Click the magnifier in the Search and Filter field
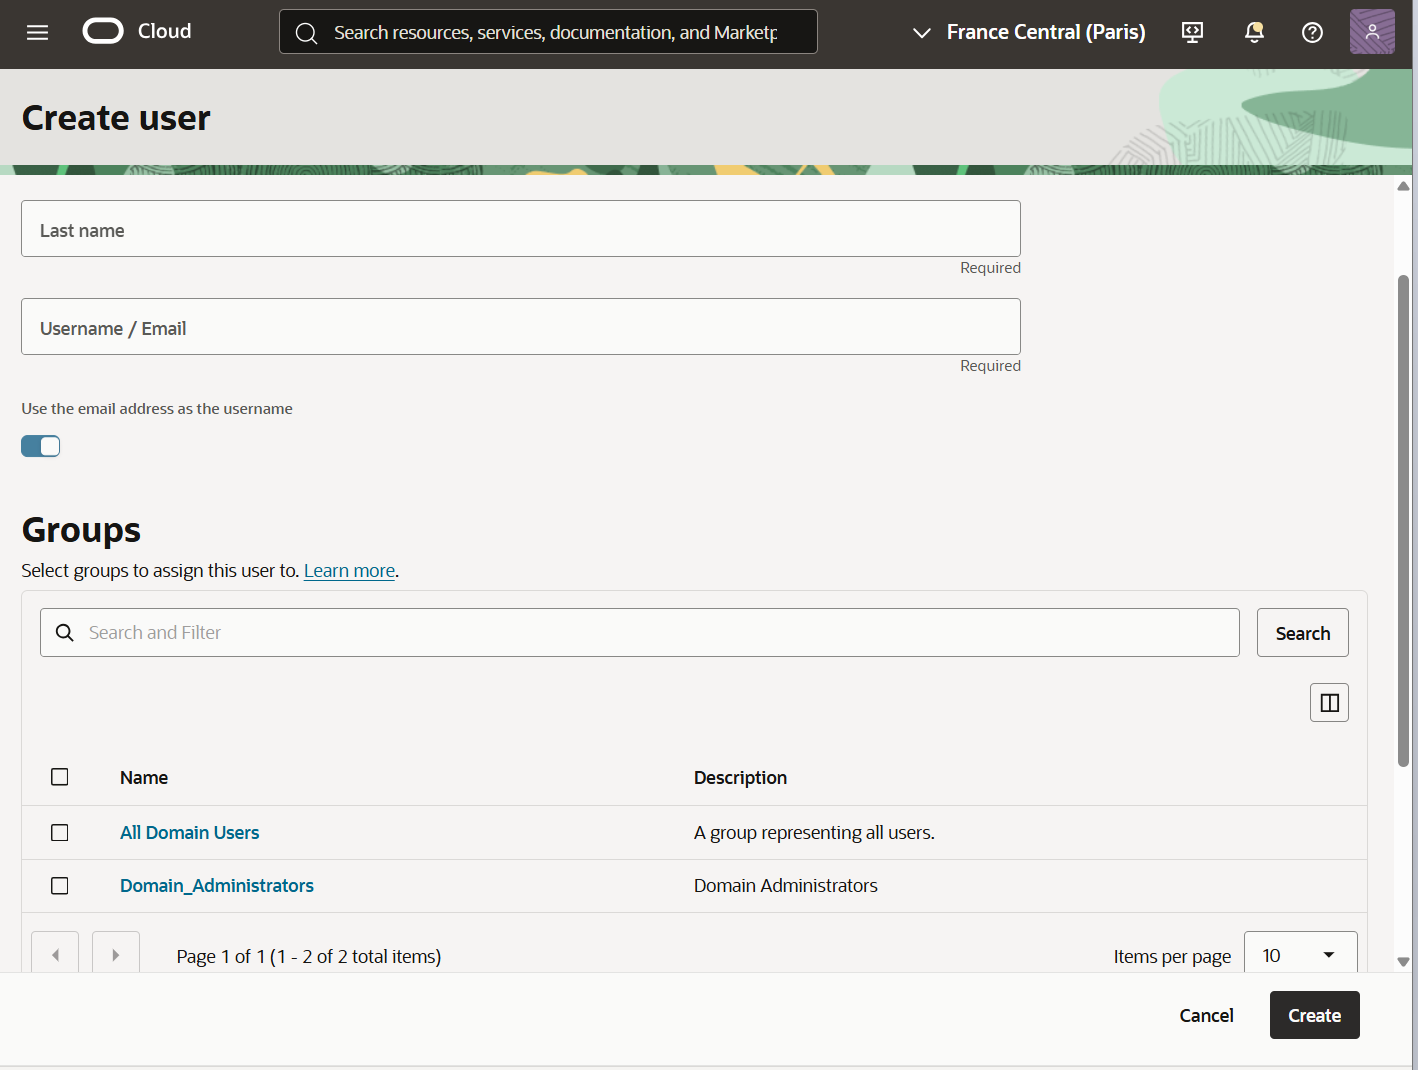 click(64, 632)
